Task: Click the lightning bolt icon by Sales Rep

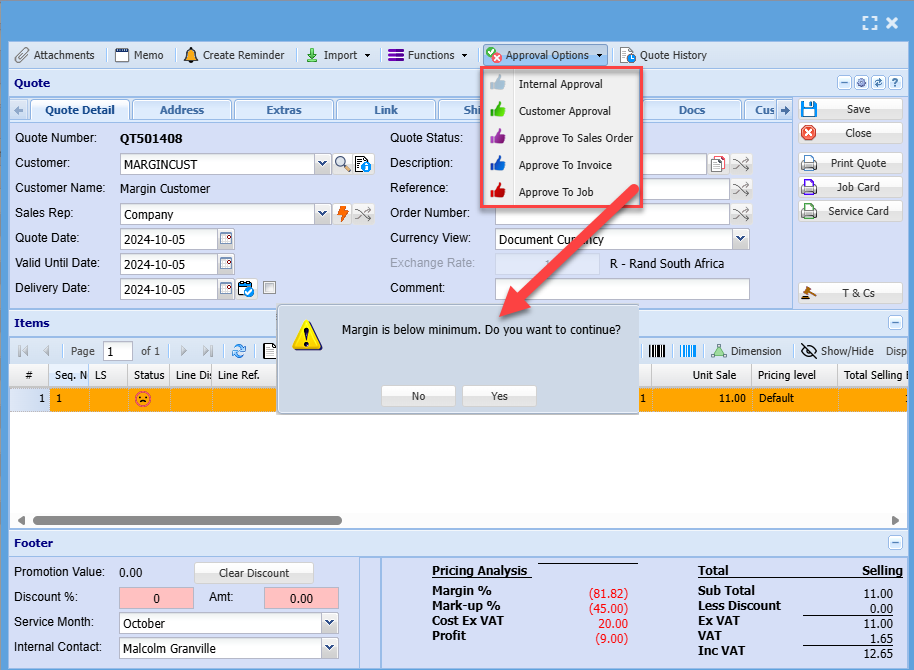Action: [x=343, y=214]
